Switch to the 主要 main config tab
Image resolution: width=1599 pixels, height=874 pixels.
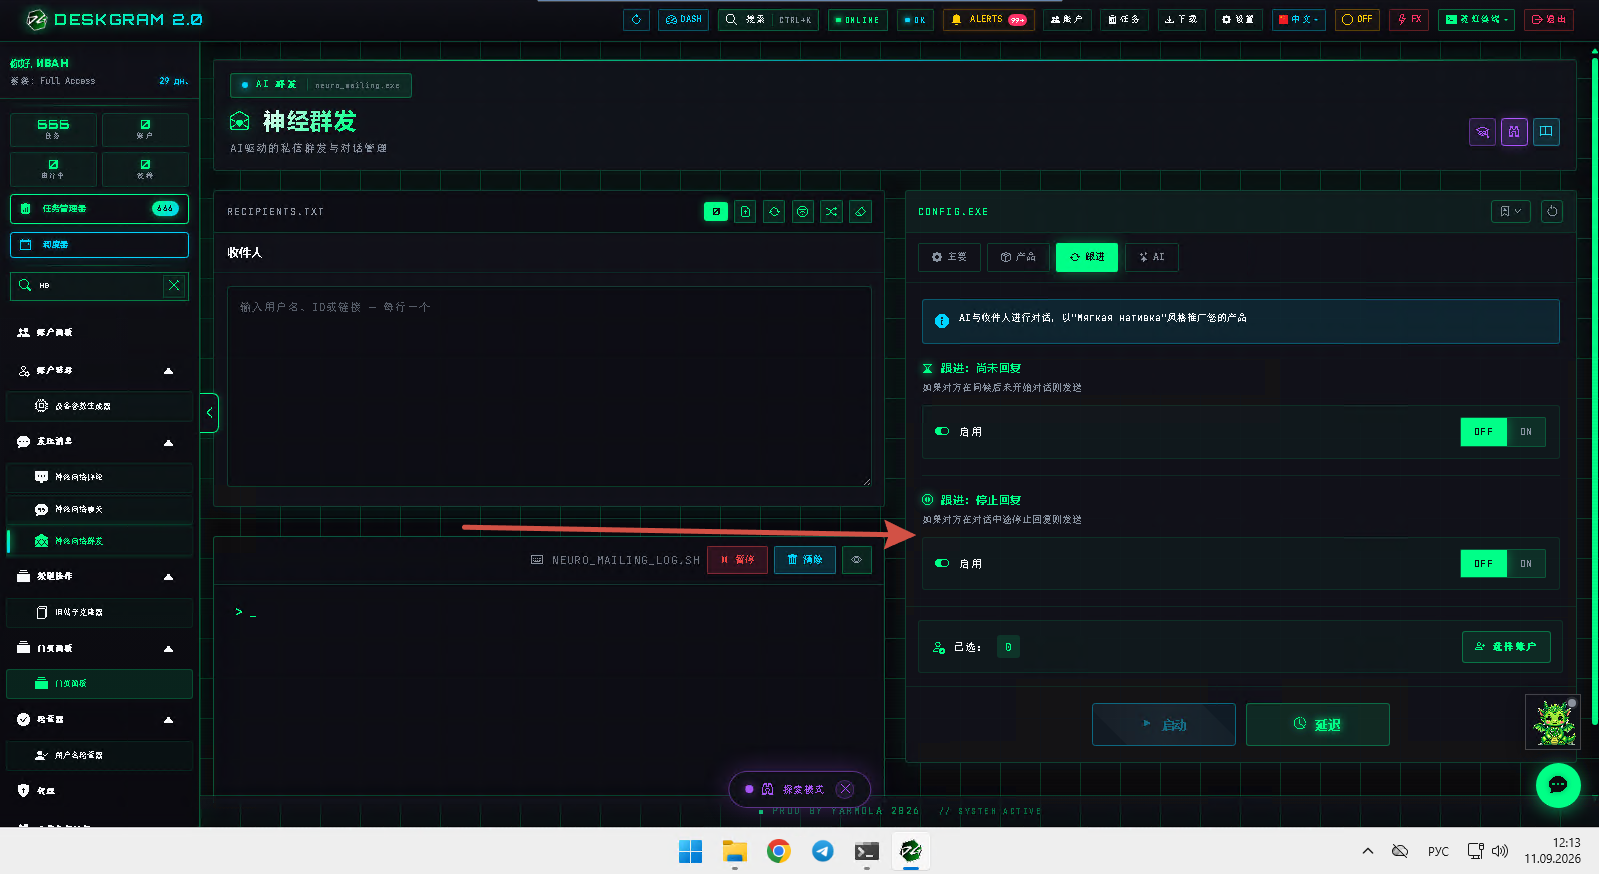click(x=949, y=257)
